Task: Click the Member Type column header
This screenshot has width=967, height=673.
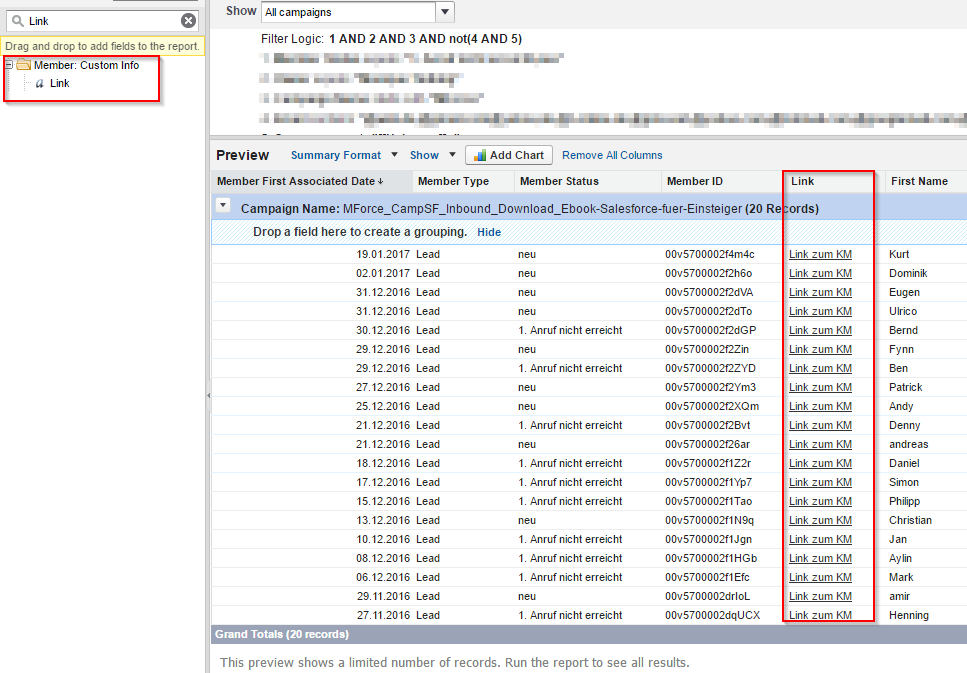Action: pyautogui.click(x=463, y=181)
